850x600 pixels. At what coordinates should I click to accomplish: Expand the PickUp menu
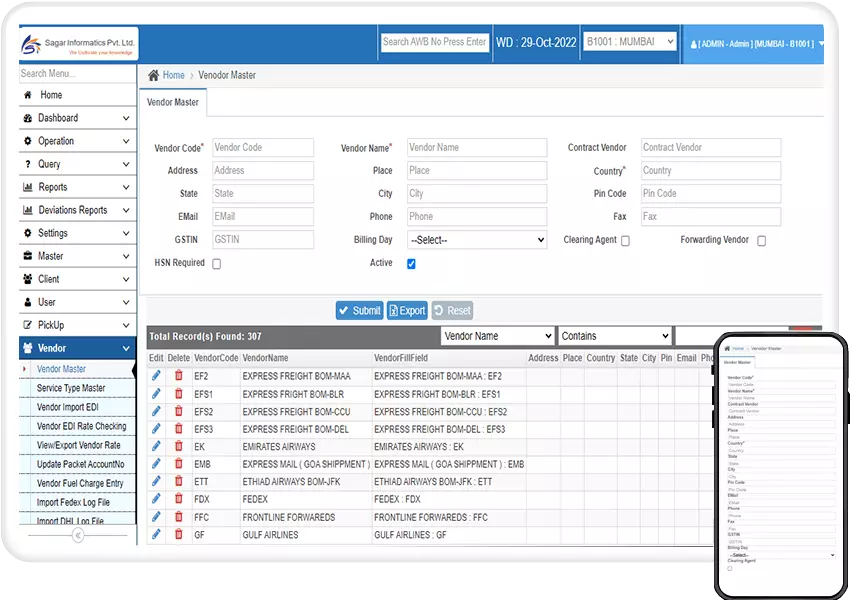pos(78,325)
